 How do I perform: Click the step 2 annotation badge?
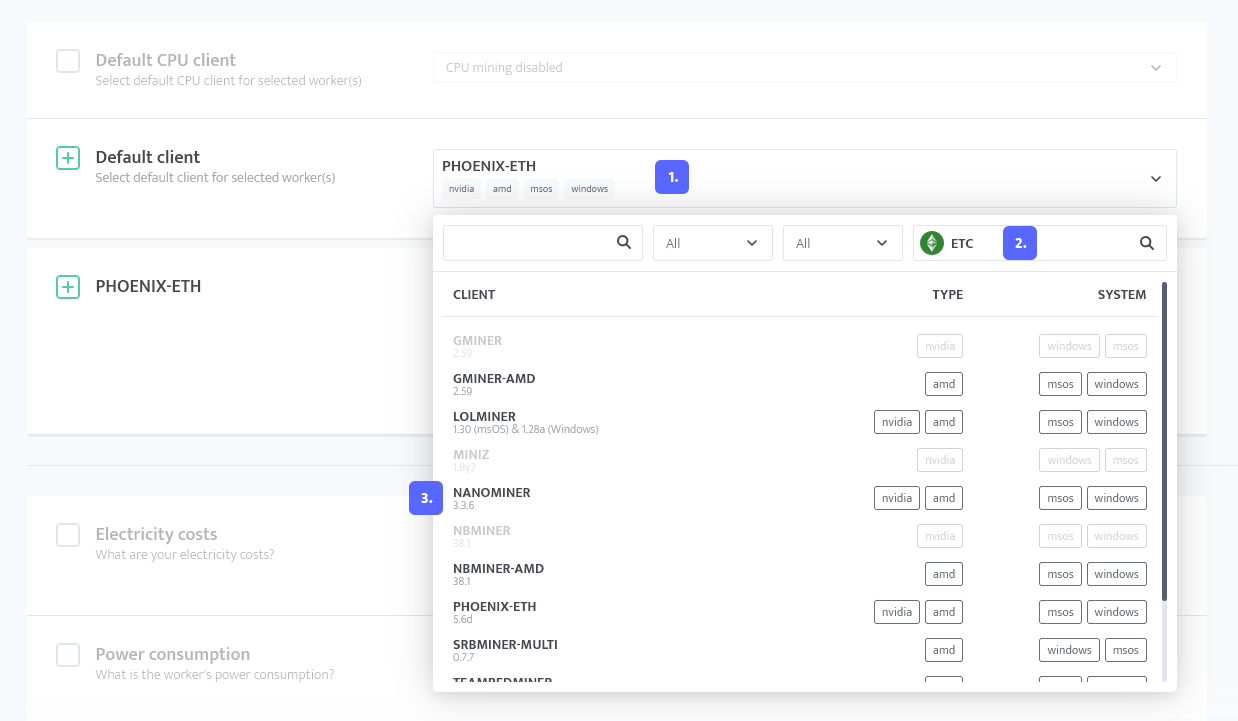(x=1020, y=243)
